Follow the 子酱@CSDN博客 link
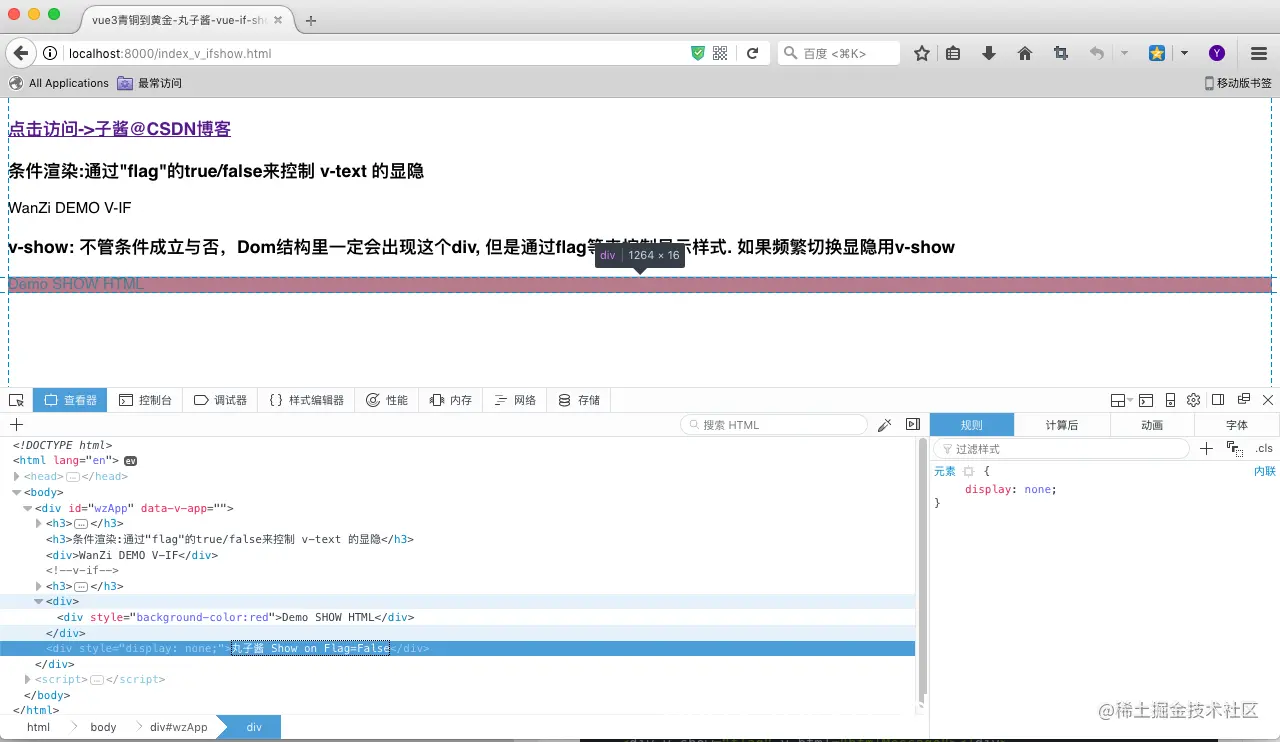The image size is (1280, 742). tap(119, 128)
